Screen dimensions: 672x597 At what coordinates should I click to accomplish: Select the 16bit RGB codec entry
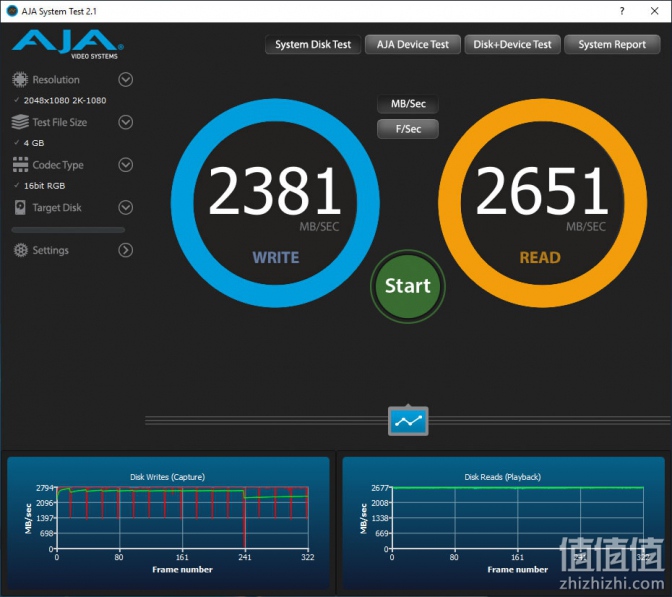point(45,186)
